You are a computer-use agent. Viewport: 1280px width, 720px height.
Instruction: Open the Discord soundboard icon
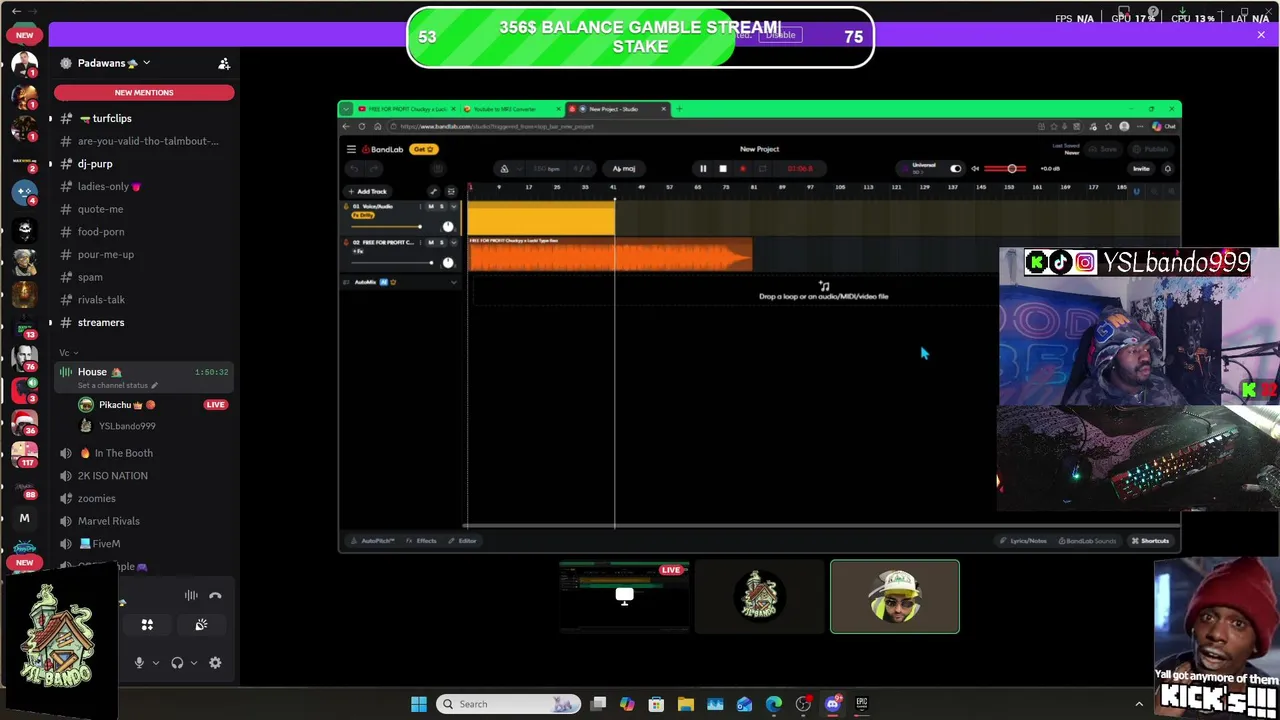click(201, 625)
